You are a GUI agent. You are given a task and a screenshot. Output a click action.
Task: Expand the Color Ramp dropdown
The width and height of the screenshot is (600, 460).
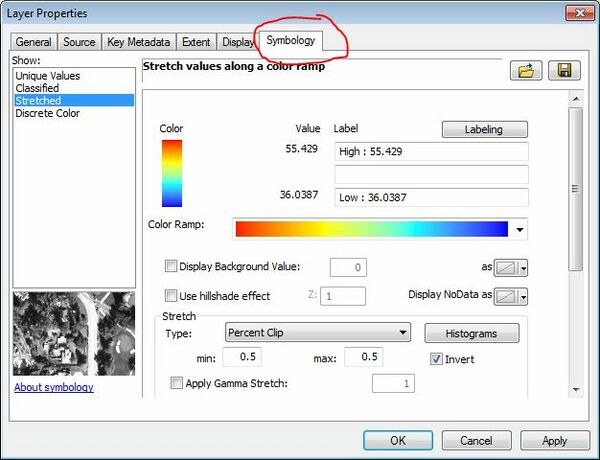click(x=520, y=229)
